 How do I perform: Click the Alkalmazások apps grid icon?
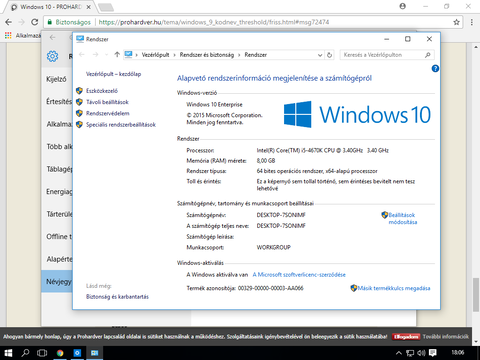[8, 35]
